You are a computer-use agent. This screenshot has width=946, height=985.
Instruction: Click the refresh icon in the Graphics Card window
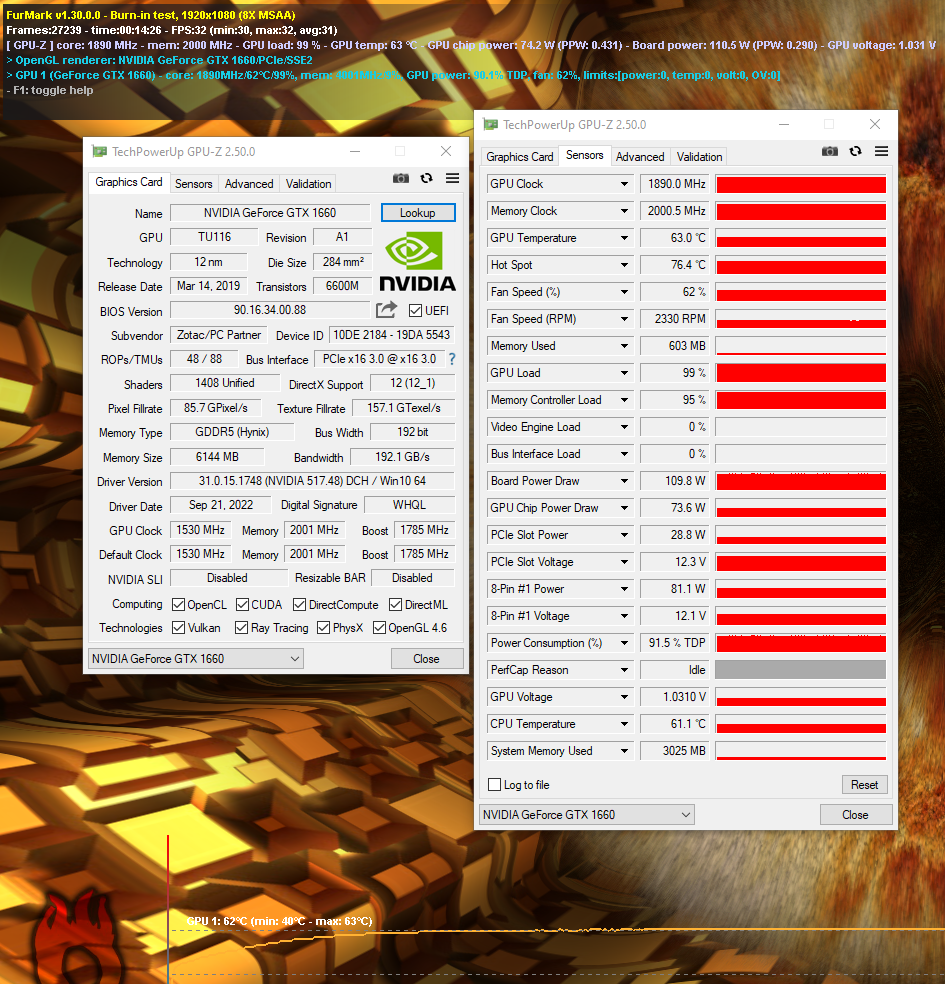[x=427, y=178]
